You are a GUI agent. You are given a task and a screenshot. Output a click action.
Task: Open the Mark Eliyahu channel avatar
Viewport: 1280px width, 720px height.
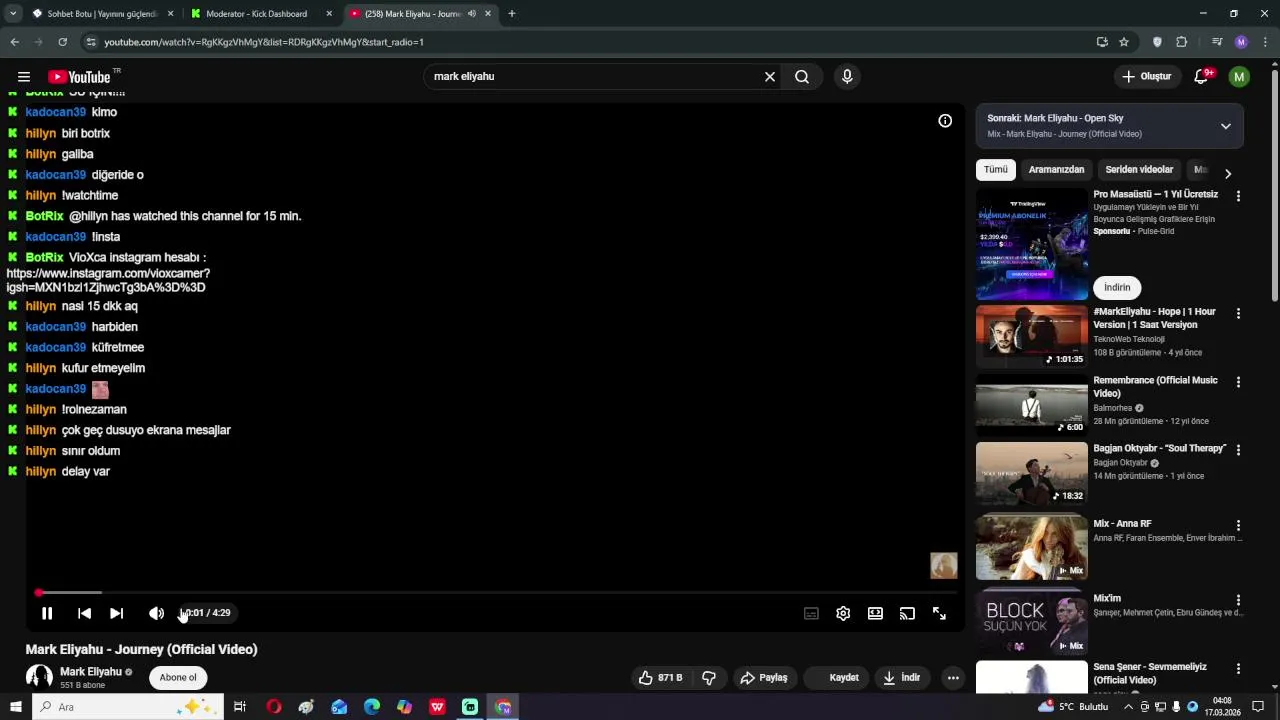click(x=39, y=677)
